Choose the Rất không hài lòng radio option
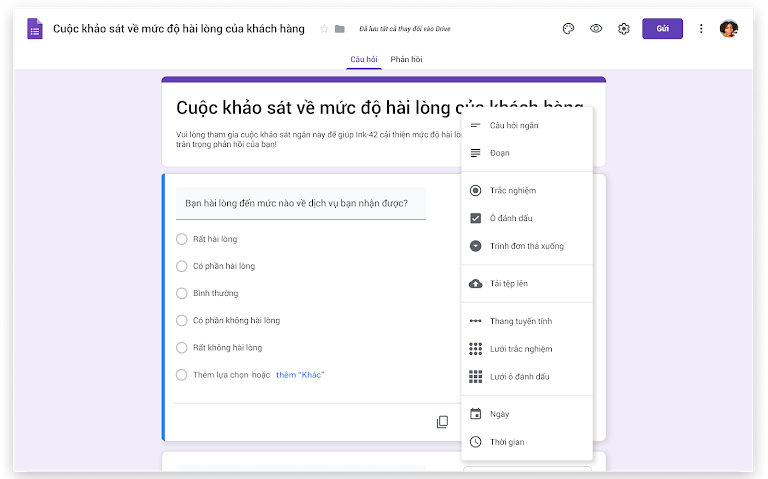 coord(182,347)
